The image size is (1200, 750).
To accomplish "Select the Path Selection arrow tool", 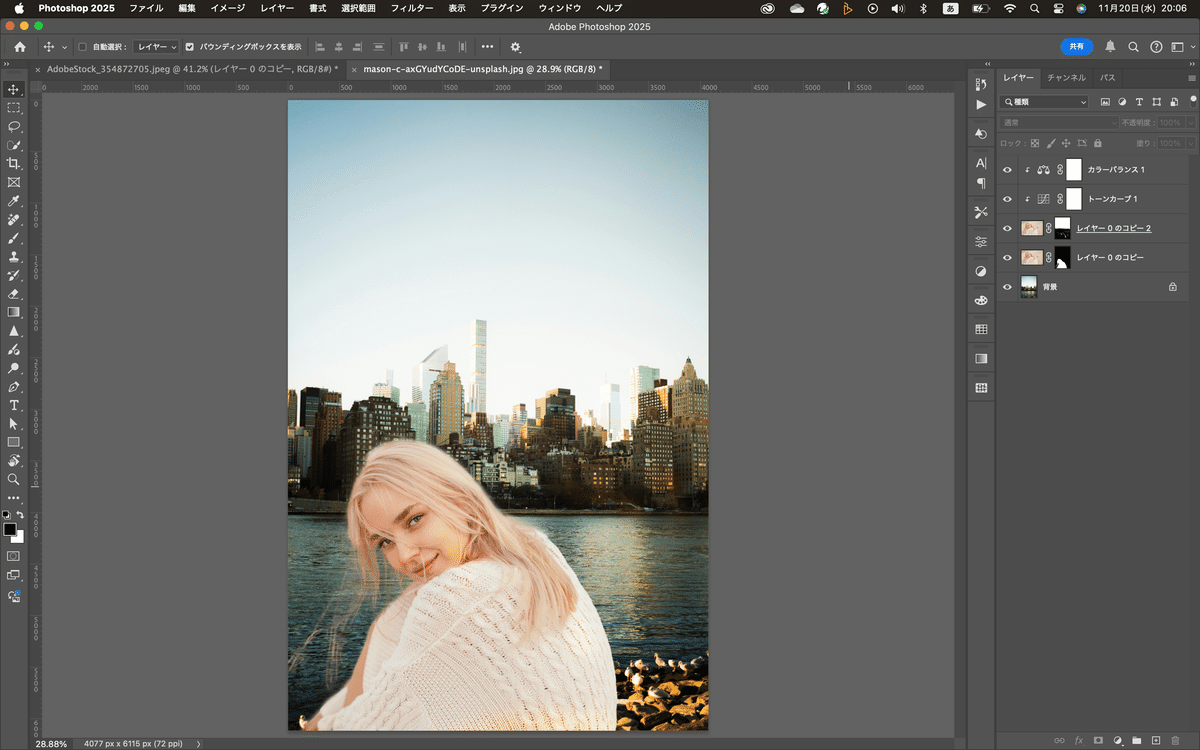I will point(14,423).
